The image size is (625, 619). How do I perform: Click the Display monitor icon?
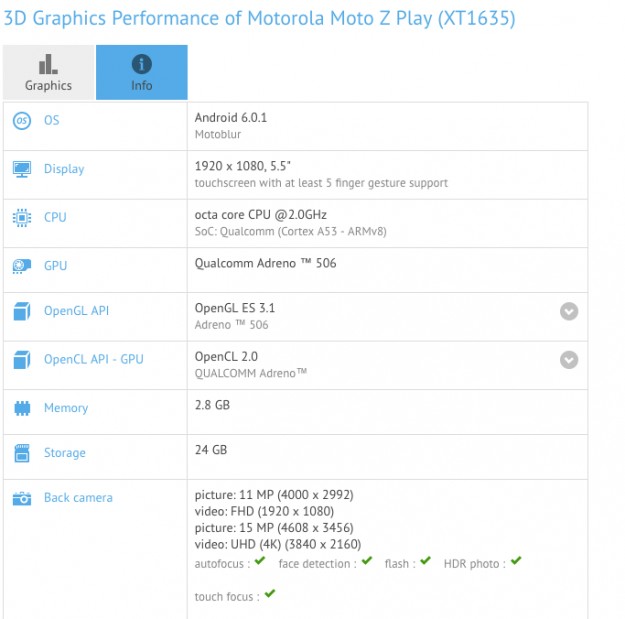(x=21, y=169)
